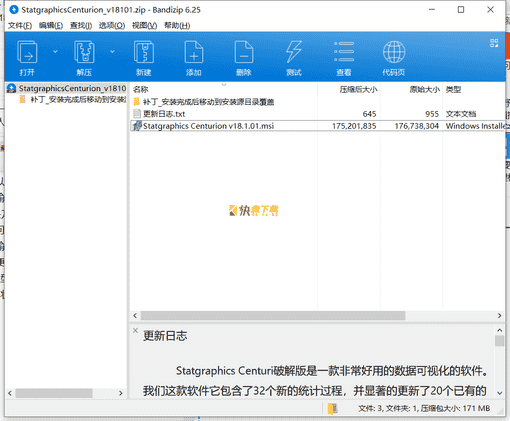
Task: Click the Code page (代码页) globe icon
Action: point(394,52)
